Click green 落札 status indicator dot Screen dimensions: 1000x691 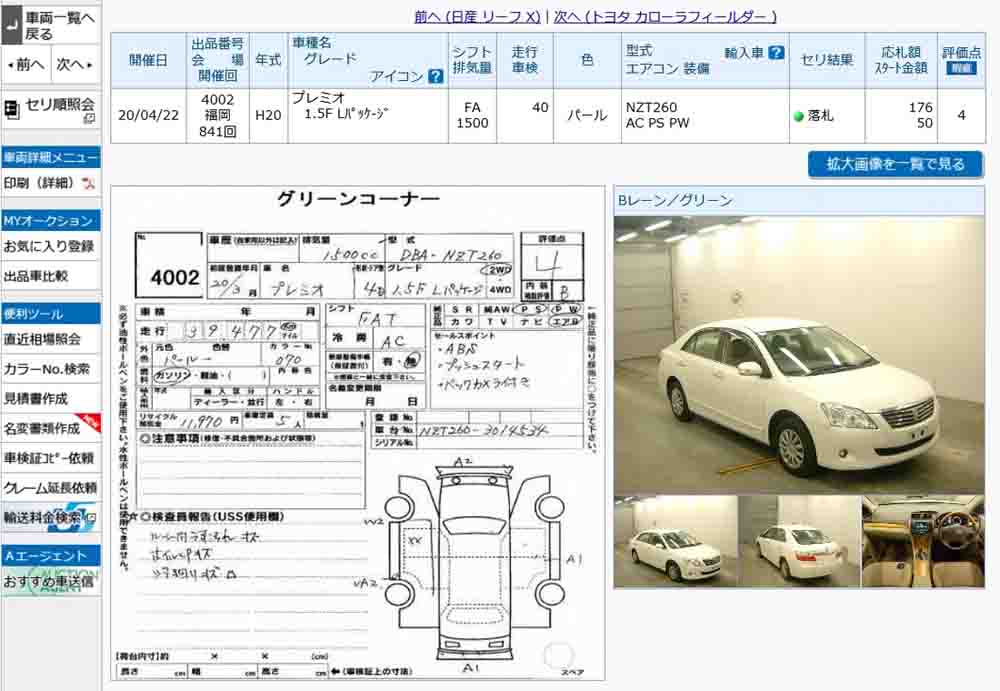798,116
